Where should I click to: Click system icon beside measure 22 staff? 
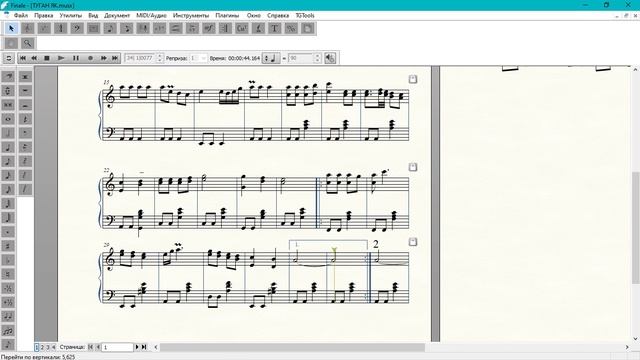tap(413, 167)
